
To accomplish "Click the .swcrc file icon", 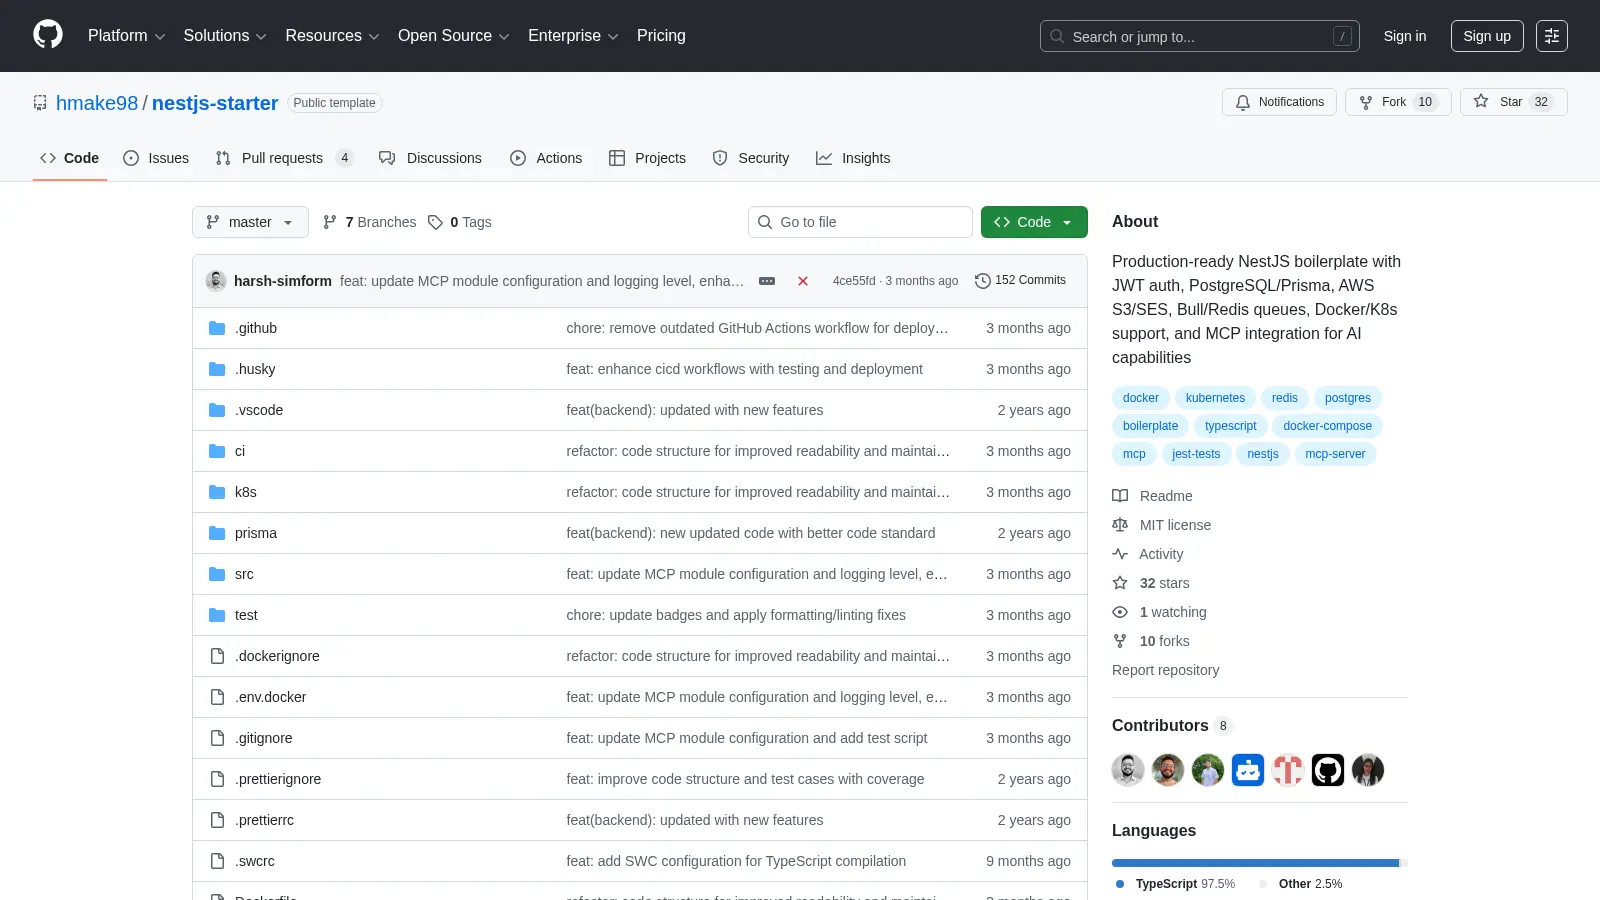I will coord(217,861).
